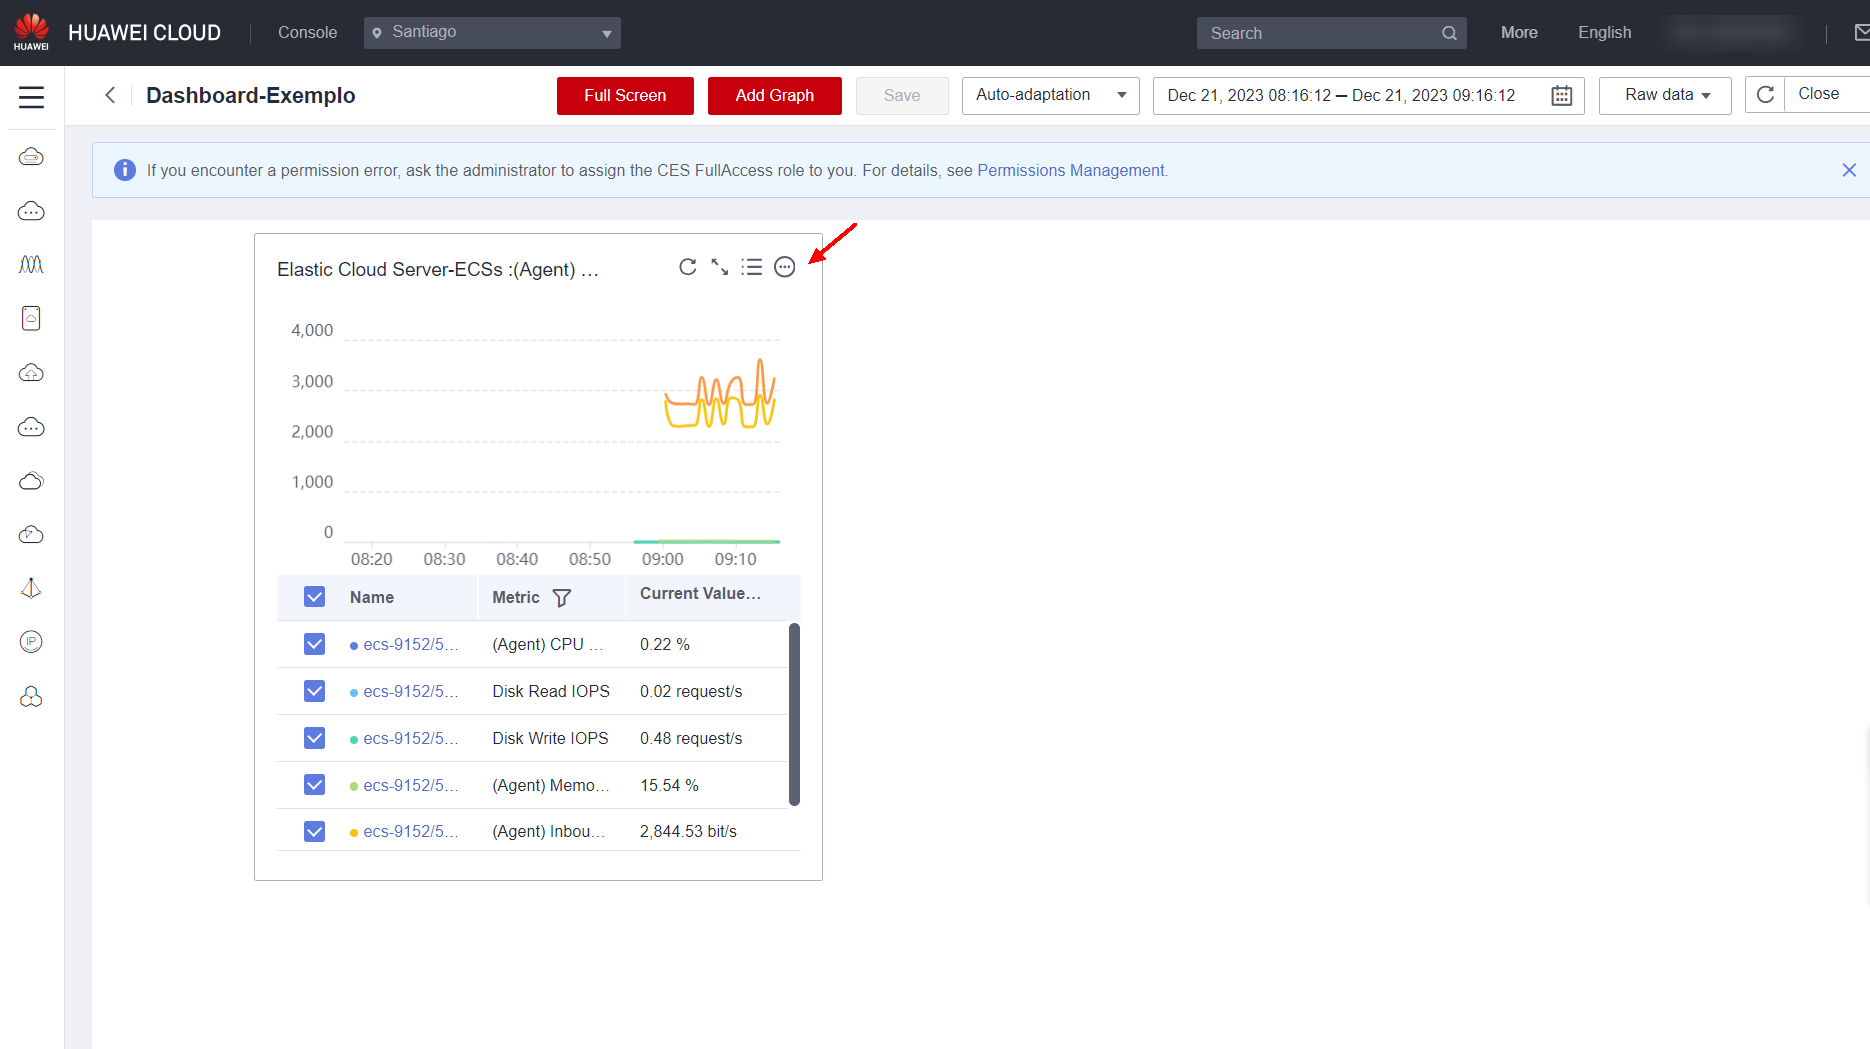The width and height of the screenshot is (1870, 1049).
Task: Open the More menu in top bar
Action: pyautogui.click(x=1518, y=33)
